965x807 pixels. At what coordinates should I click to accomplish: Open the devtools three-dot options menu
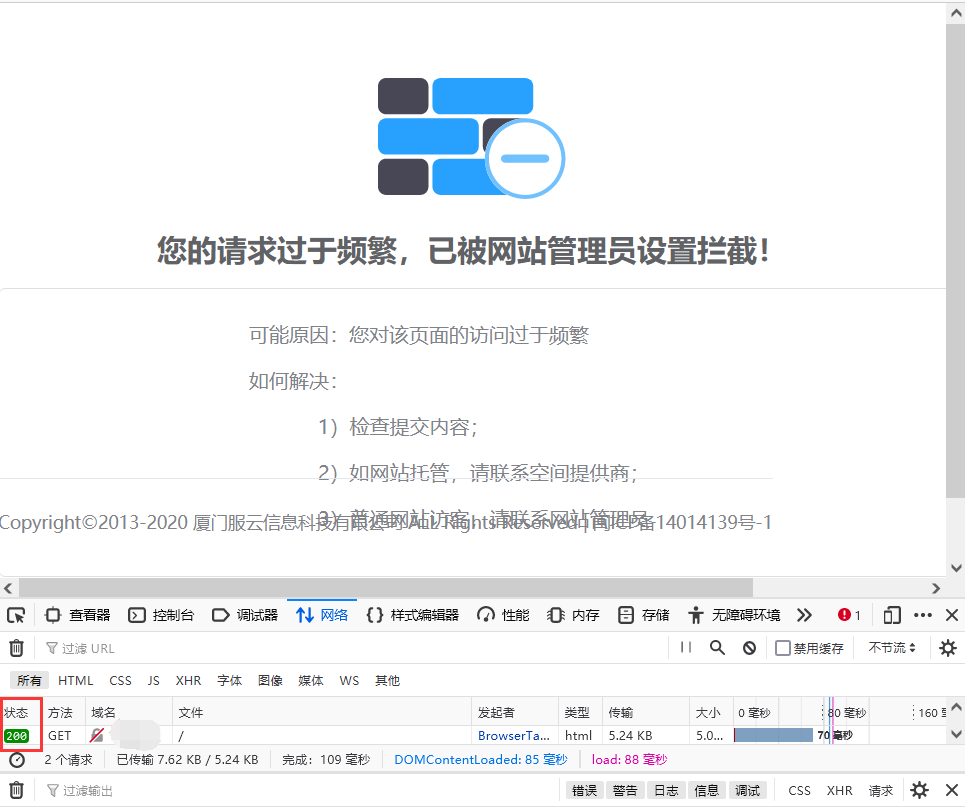923,615
